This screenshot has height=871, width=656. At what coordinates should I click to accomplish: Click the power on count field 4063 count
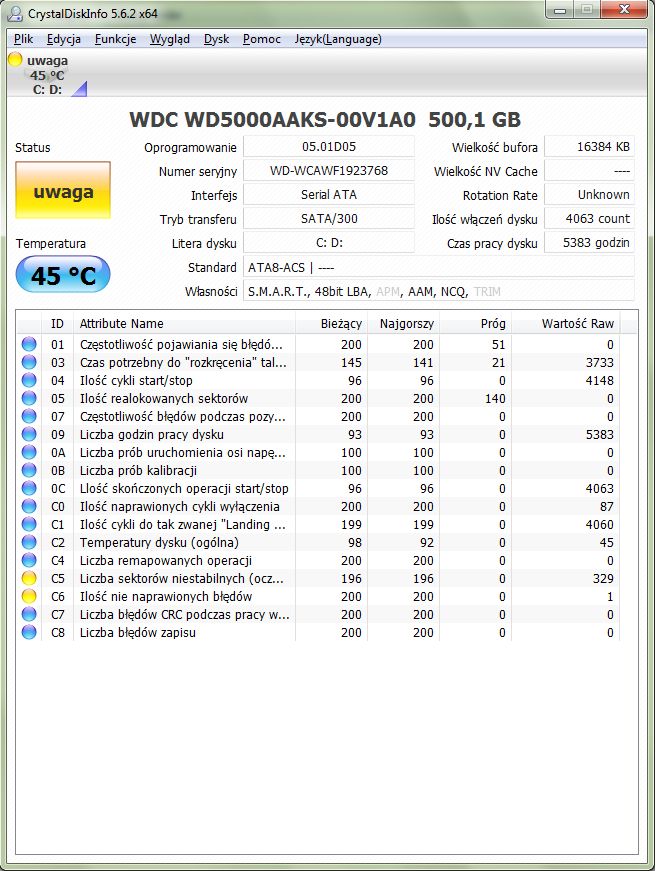pyautogui.click(x=589, y=218)
